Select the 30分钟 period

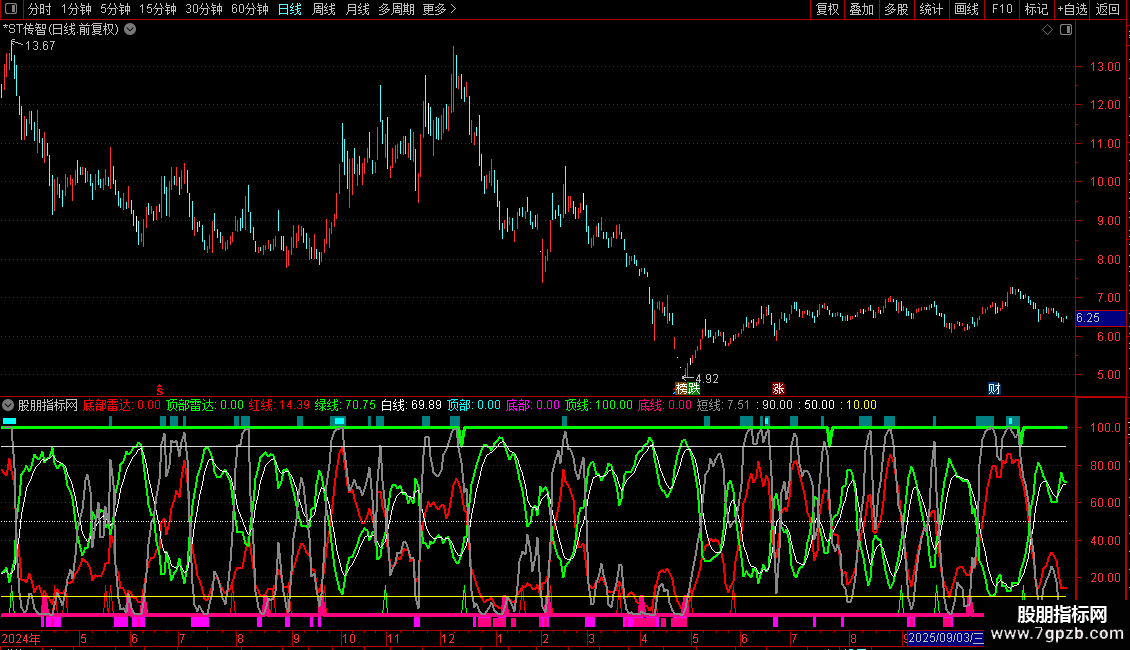pos(204,9)
